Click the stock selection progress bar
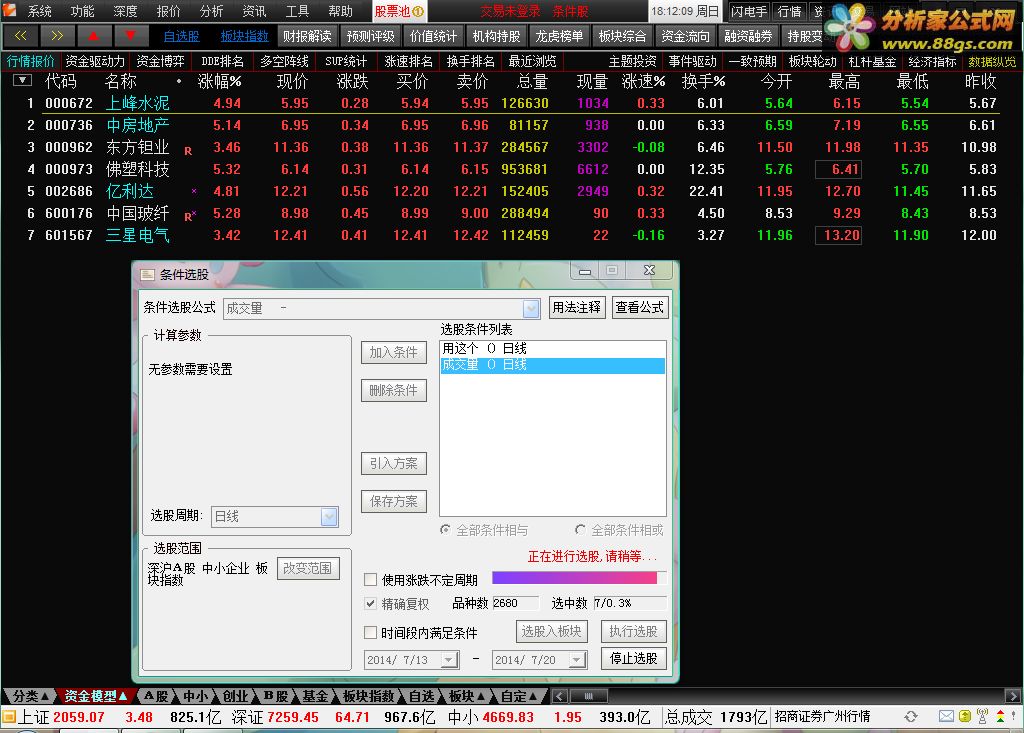 (x=579, y=578)
